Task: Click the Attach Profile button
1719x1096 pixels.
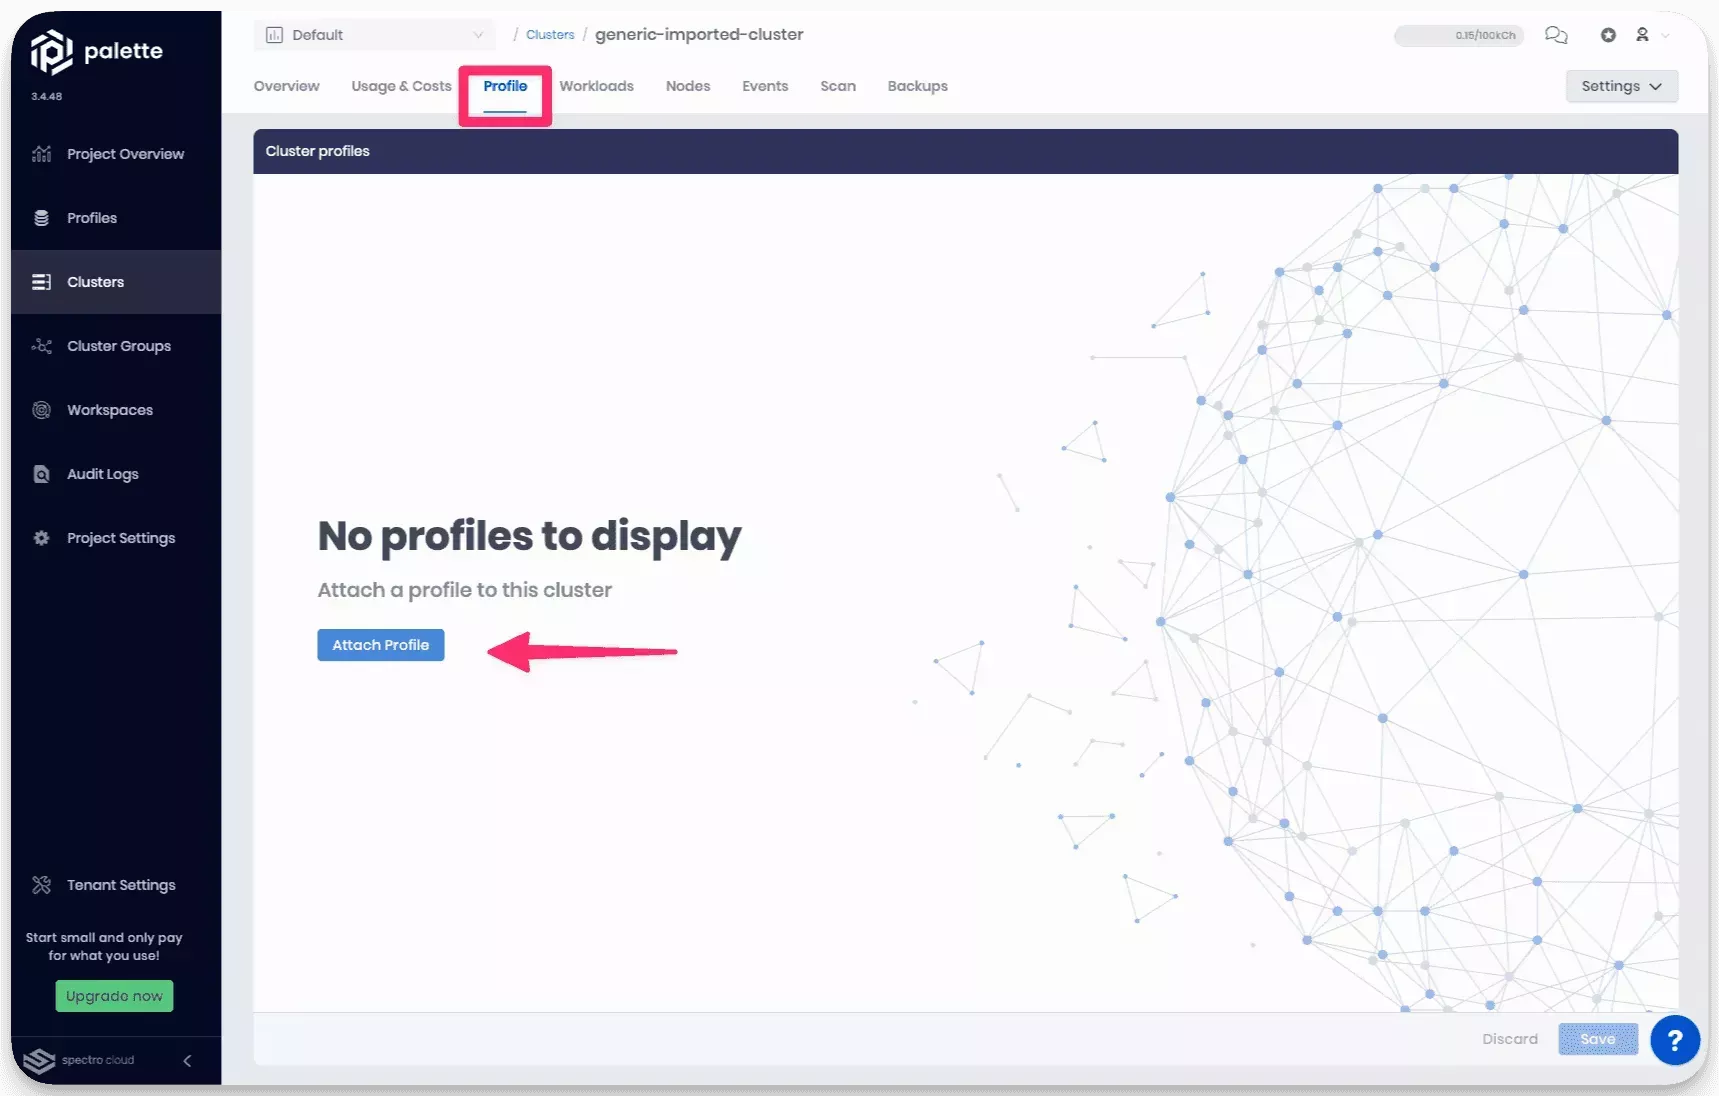Action: [380, 645]
